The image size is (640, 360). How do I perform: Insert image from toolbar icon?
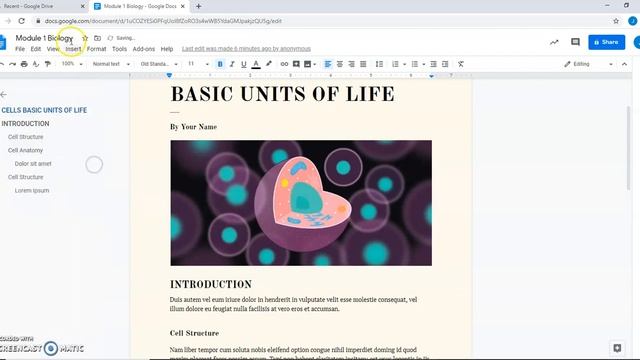307,64
